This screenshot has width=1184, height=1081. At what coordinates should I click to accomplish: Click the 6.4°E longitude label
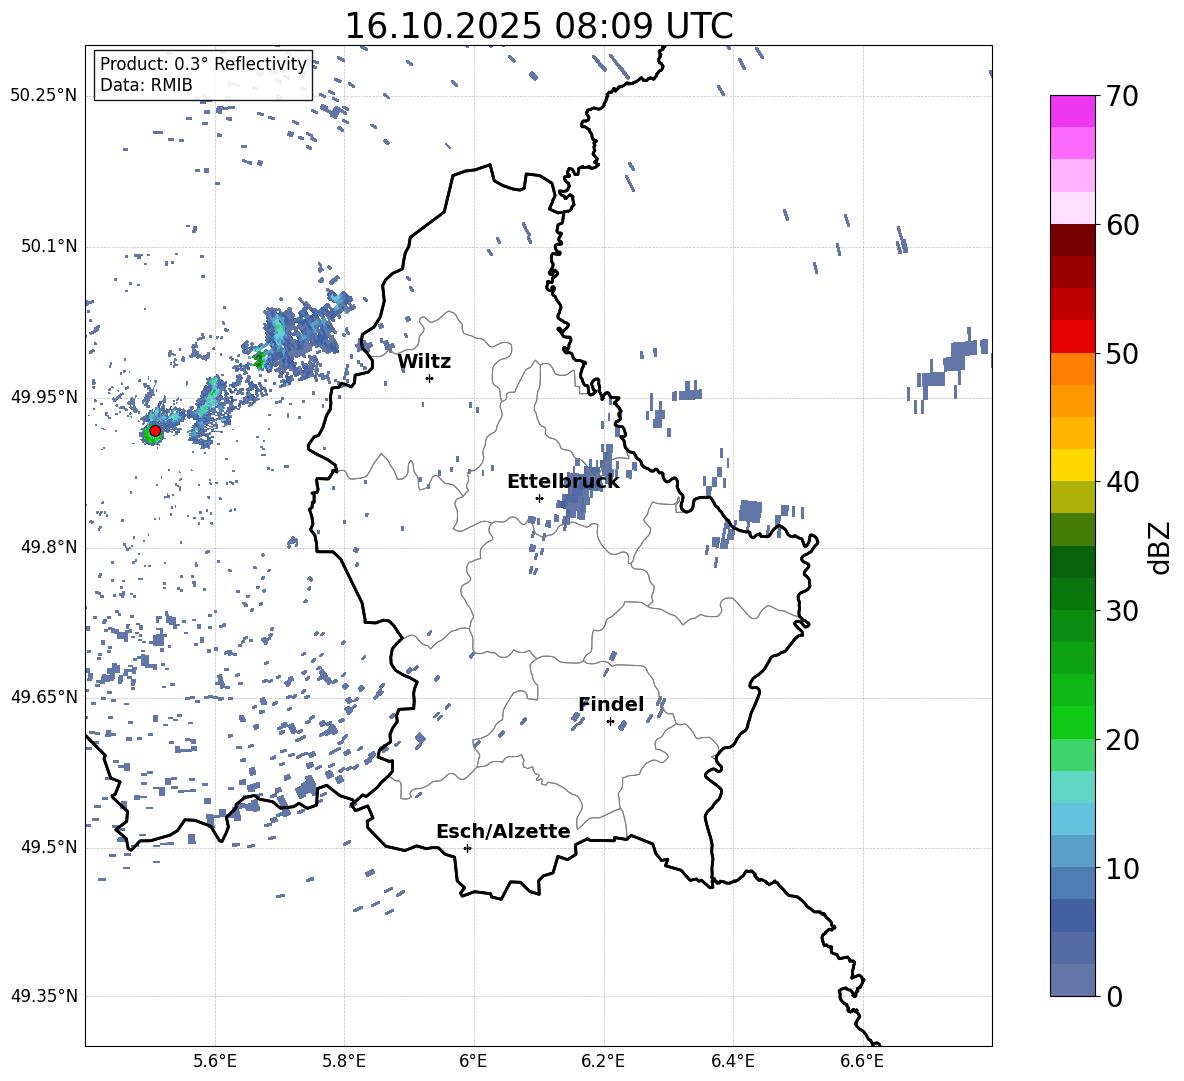pos(733,1061)
